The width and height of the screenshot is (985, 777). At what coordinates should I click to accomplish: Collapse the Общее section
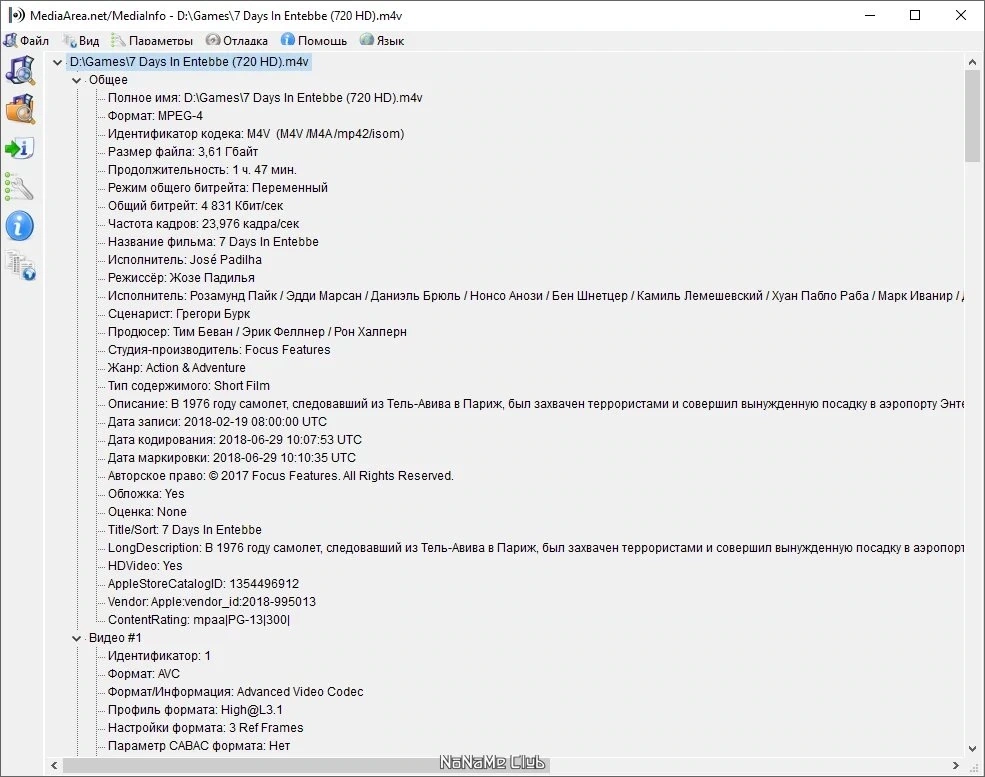[x=76, y=80]
